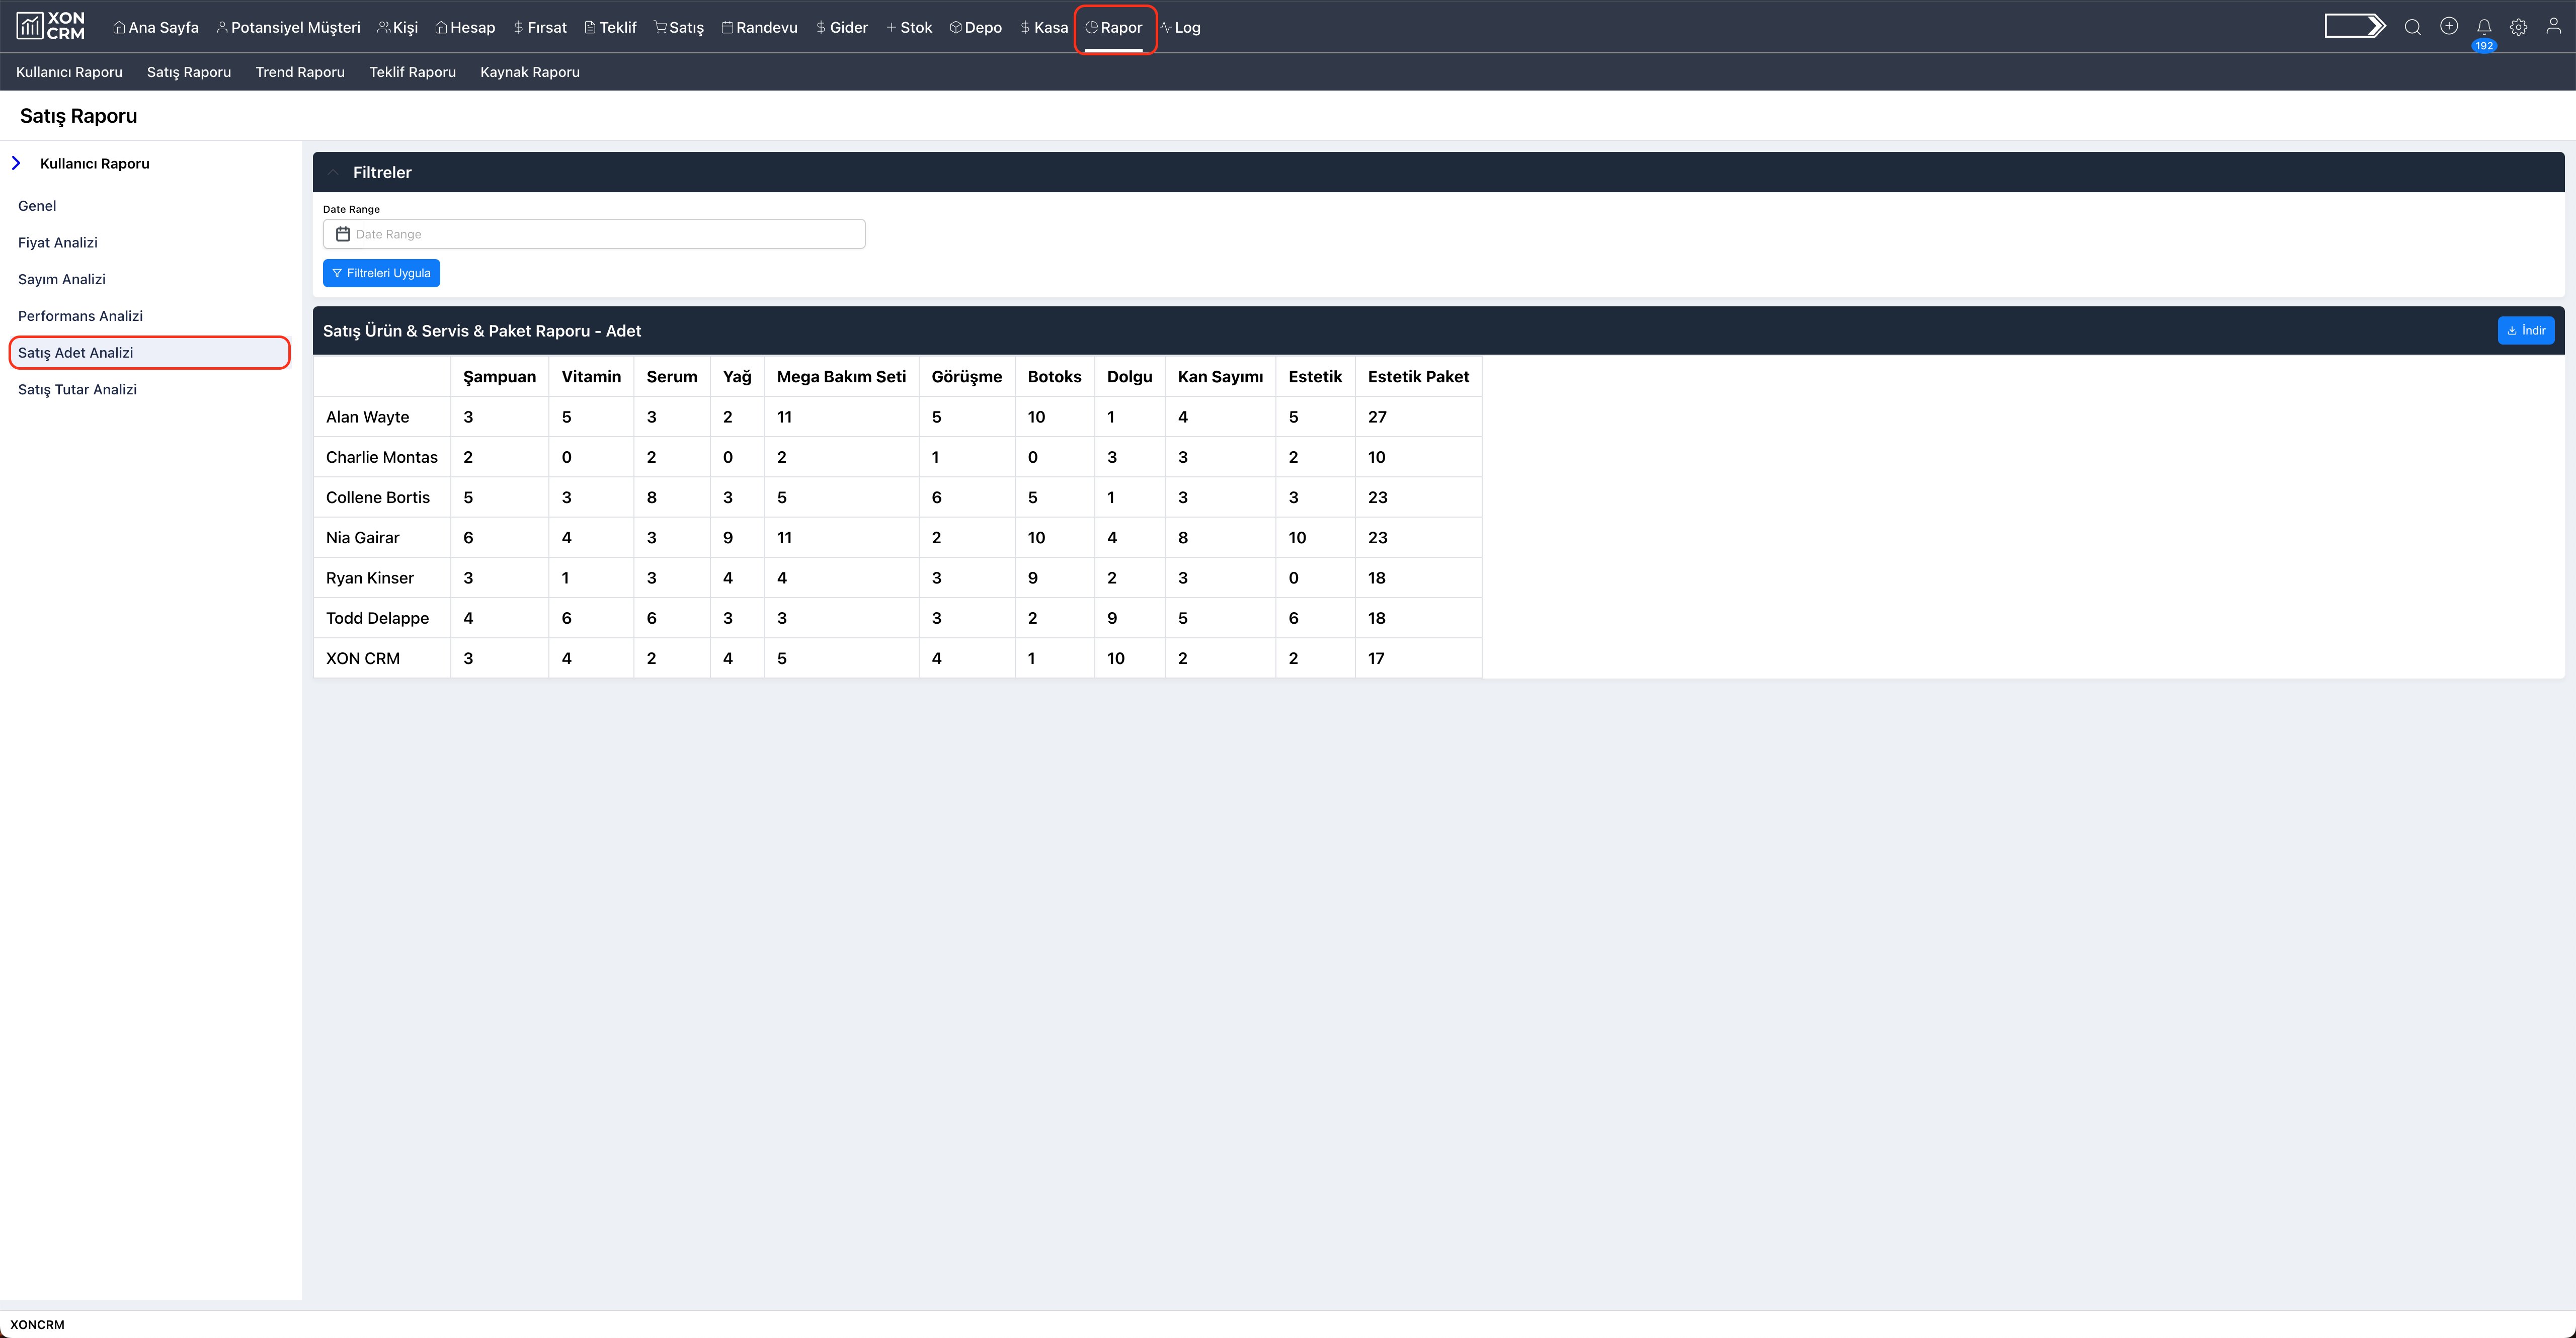
Task: Click the Dolgu column header
Action: (1129, 377)
